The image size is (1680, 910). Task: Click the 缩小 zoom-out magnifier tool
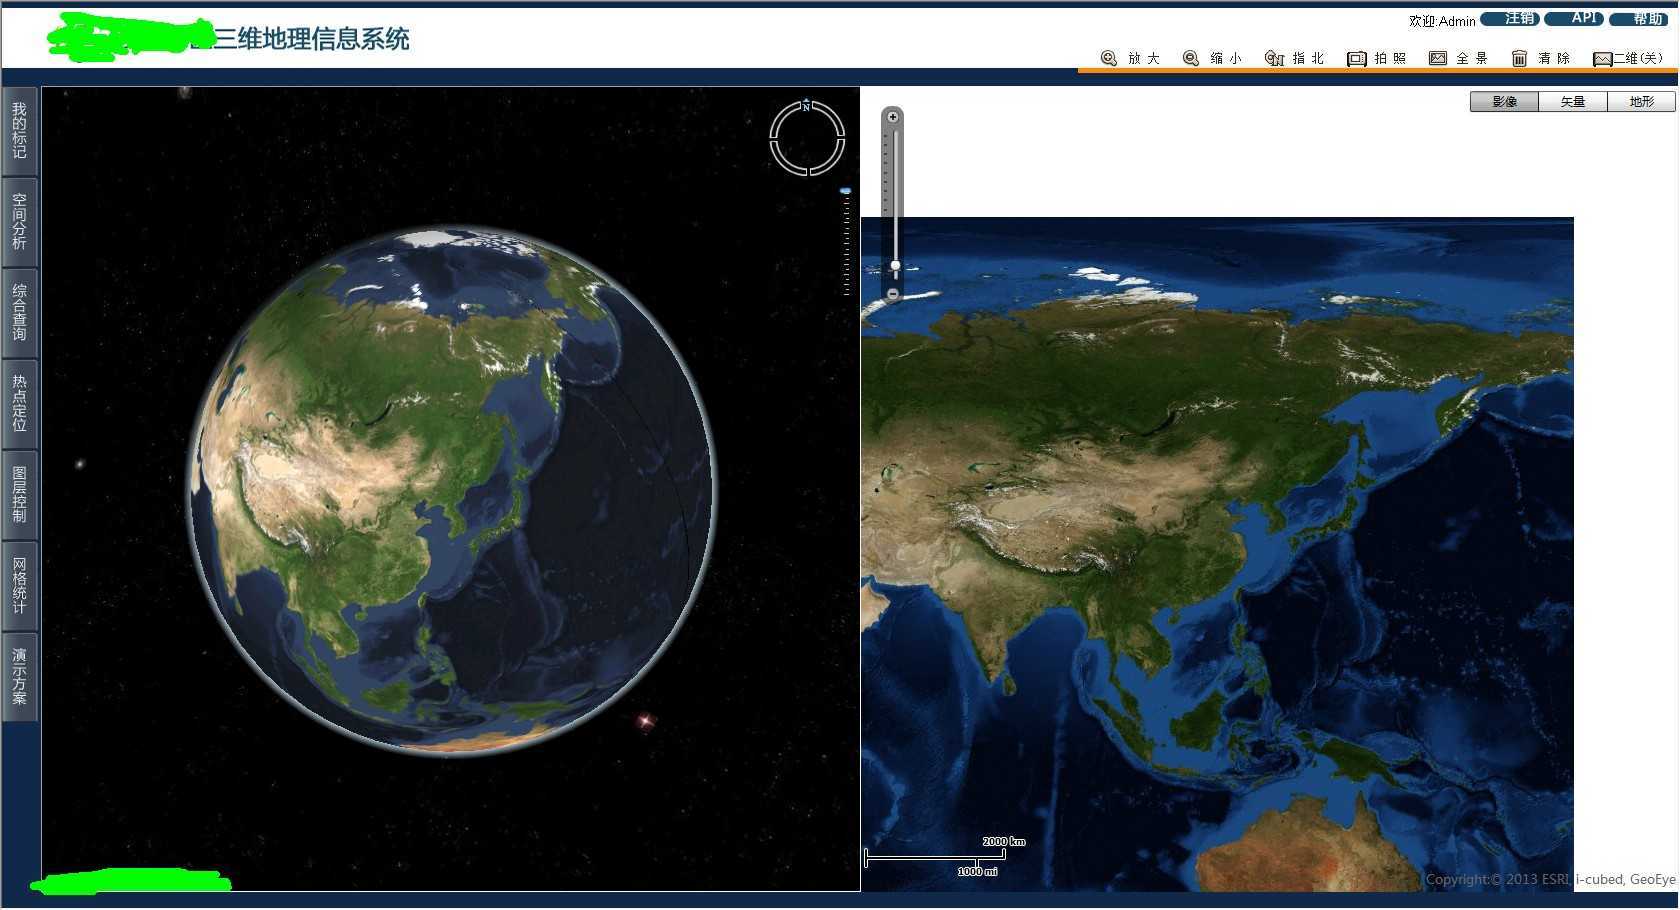point(1212,58)
